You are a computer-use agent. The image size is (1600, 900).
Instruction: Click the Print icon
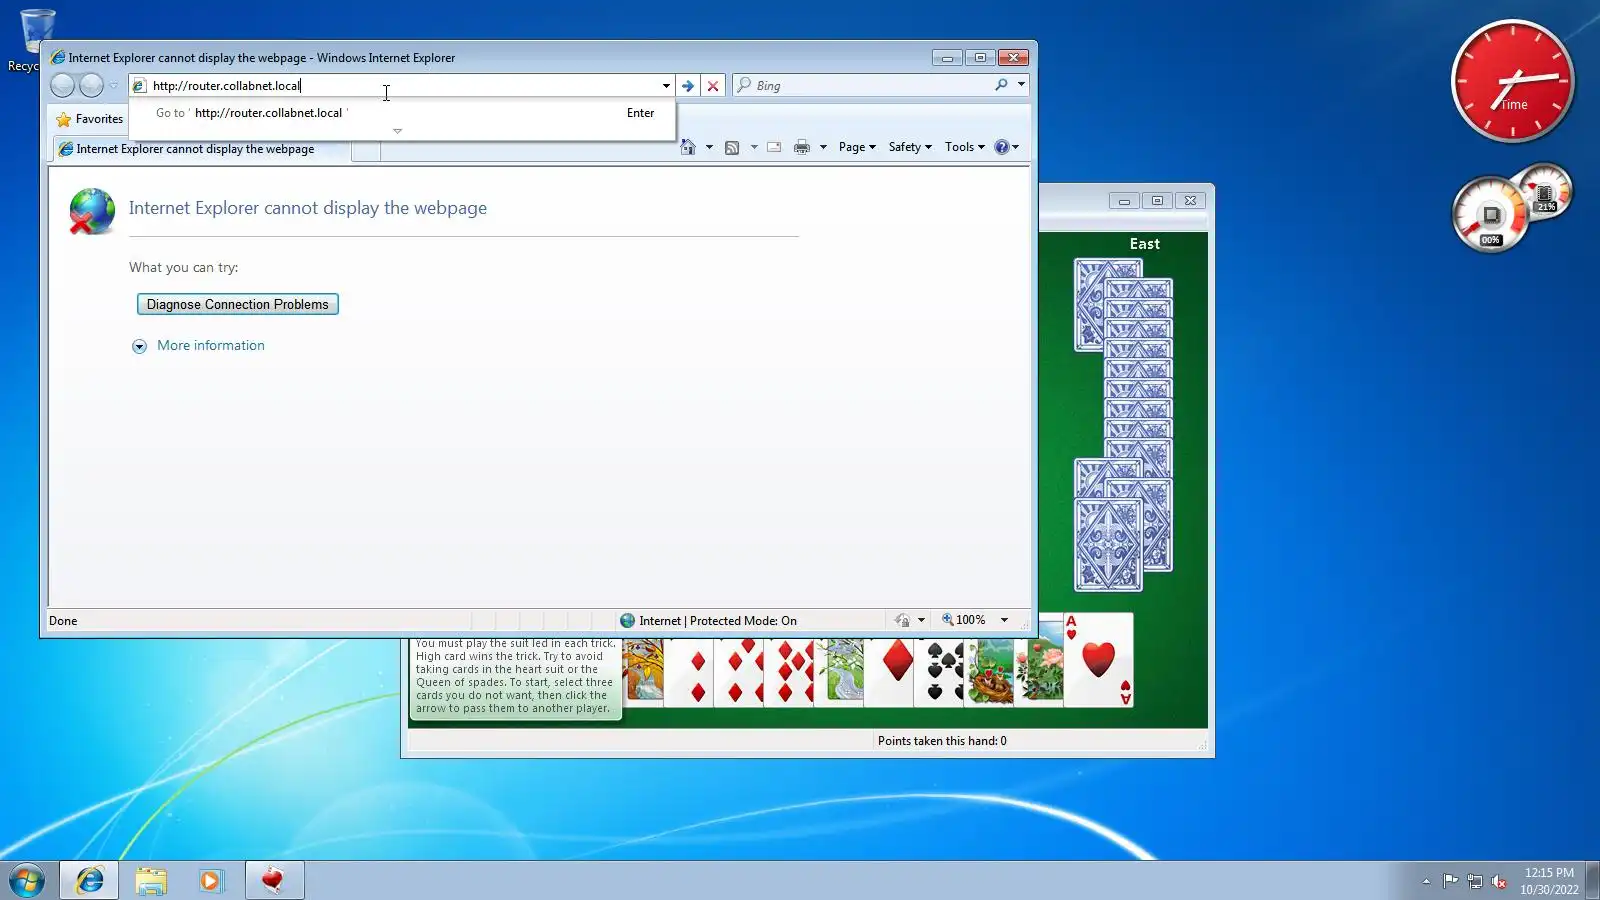pos(802,147)
